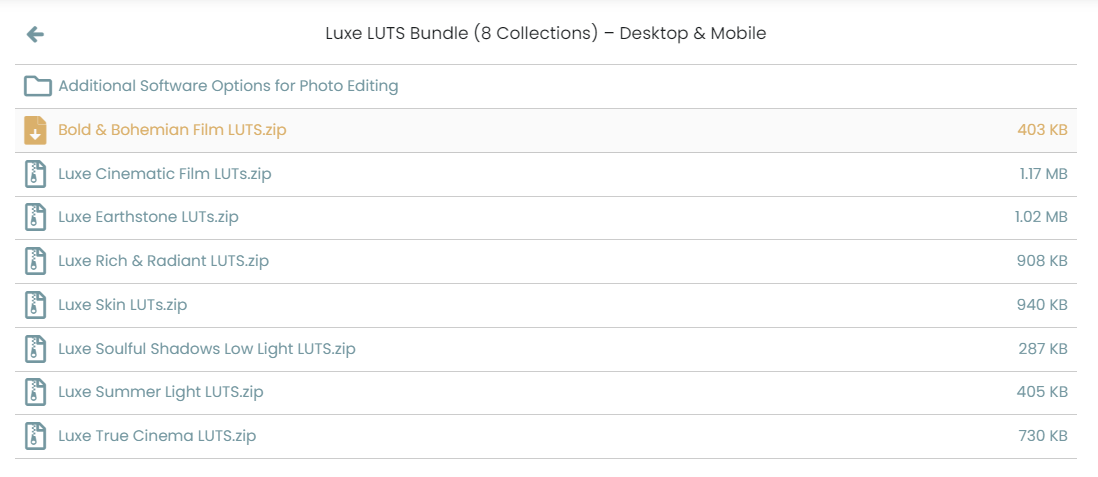Click the back arrow icon
The image size is (1098, 477).
35,34
